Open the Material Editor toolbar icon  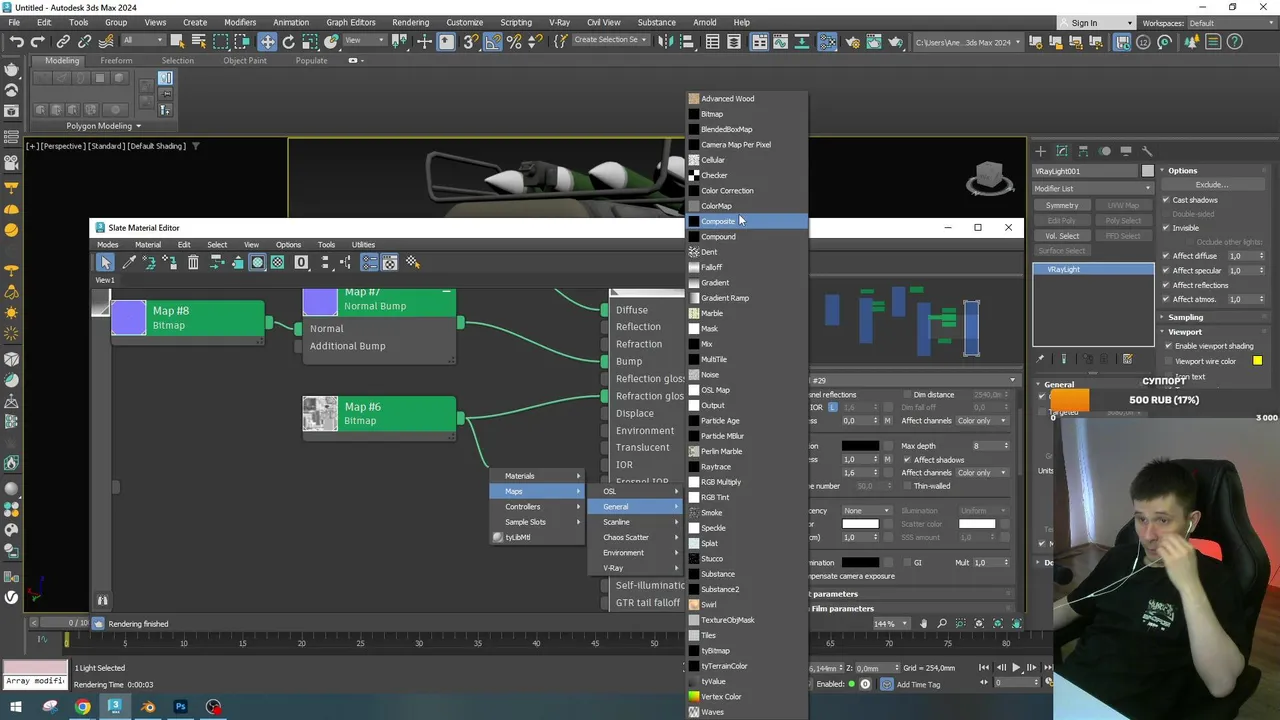(x=828, y=41)
